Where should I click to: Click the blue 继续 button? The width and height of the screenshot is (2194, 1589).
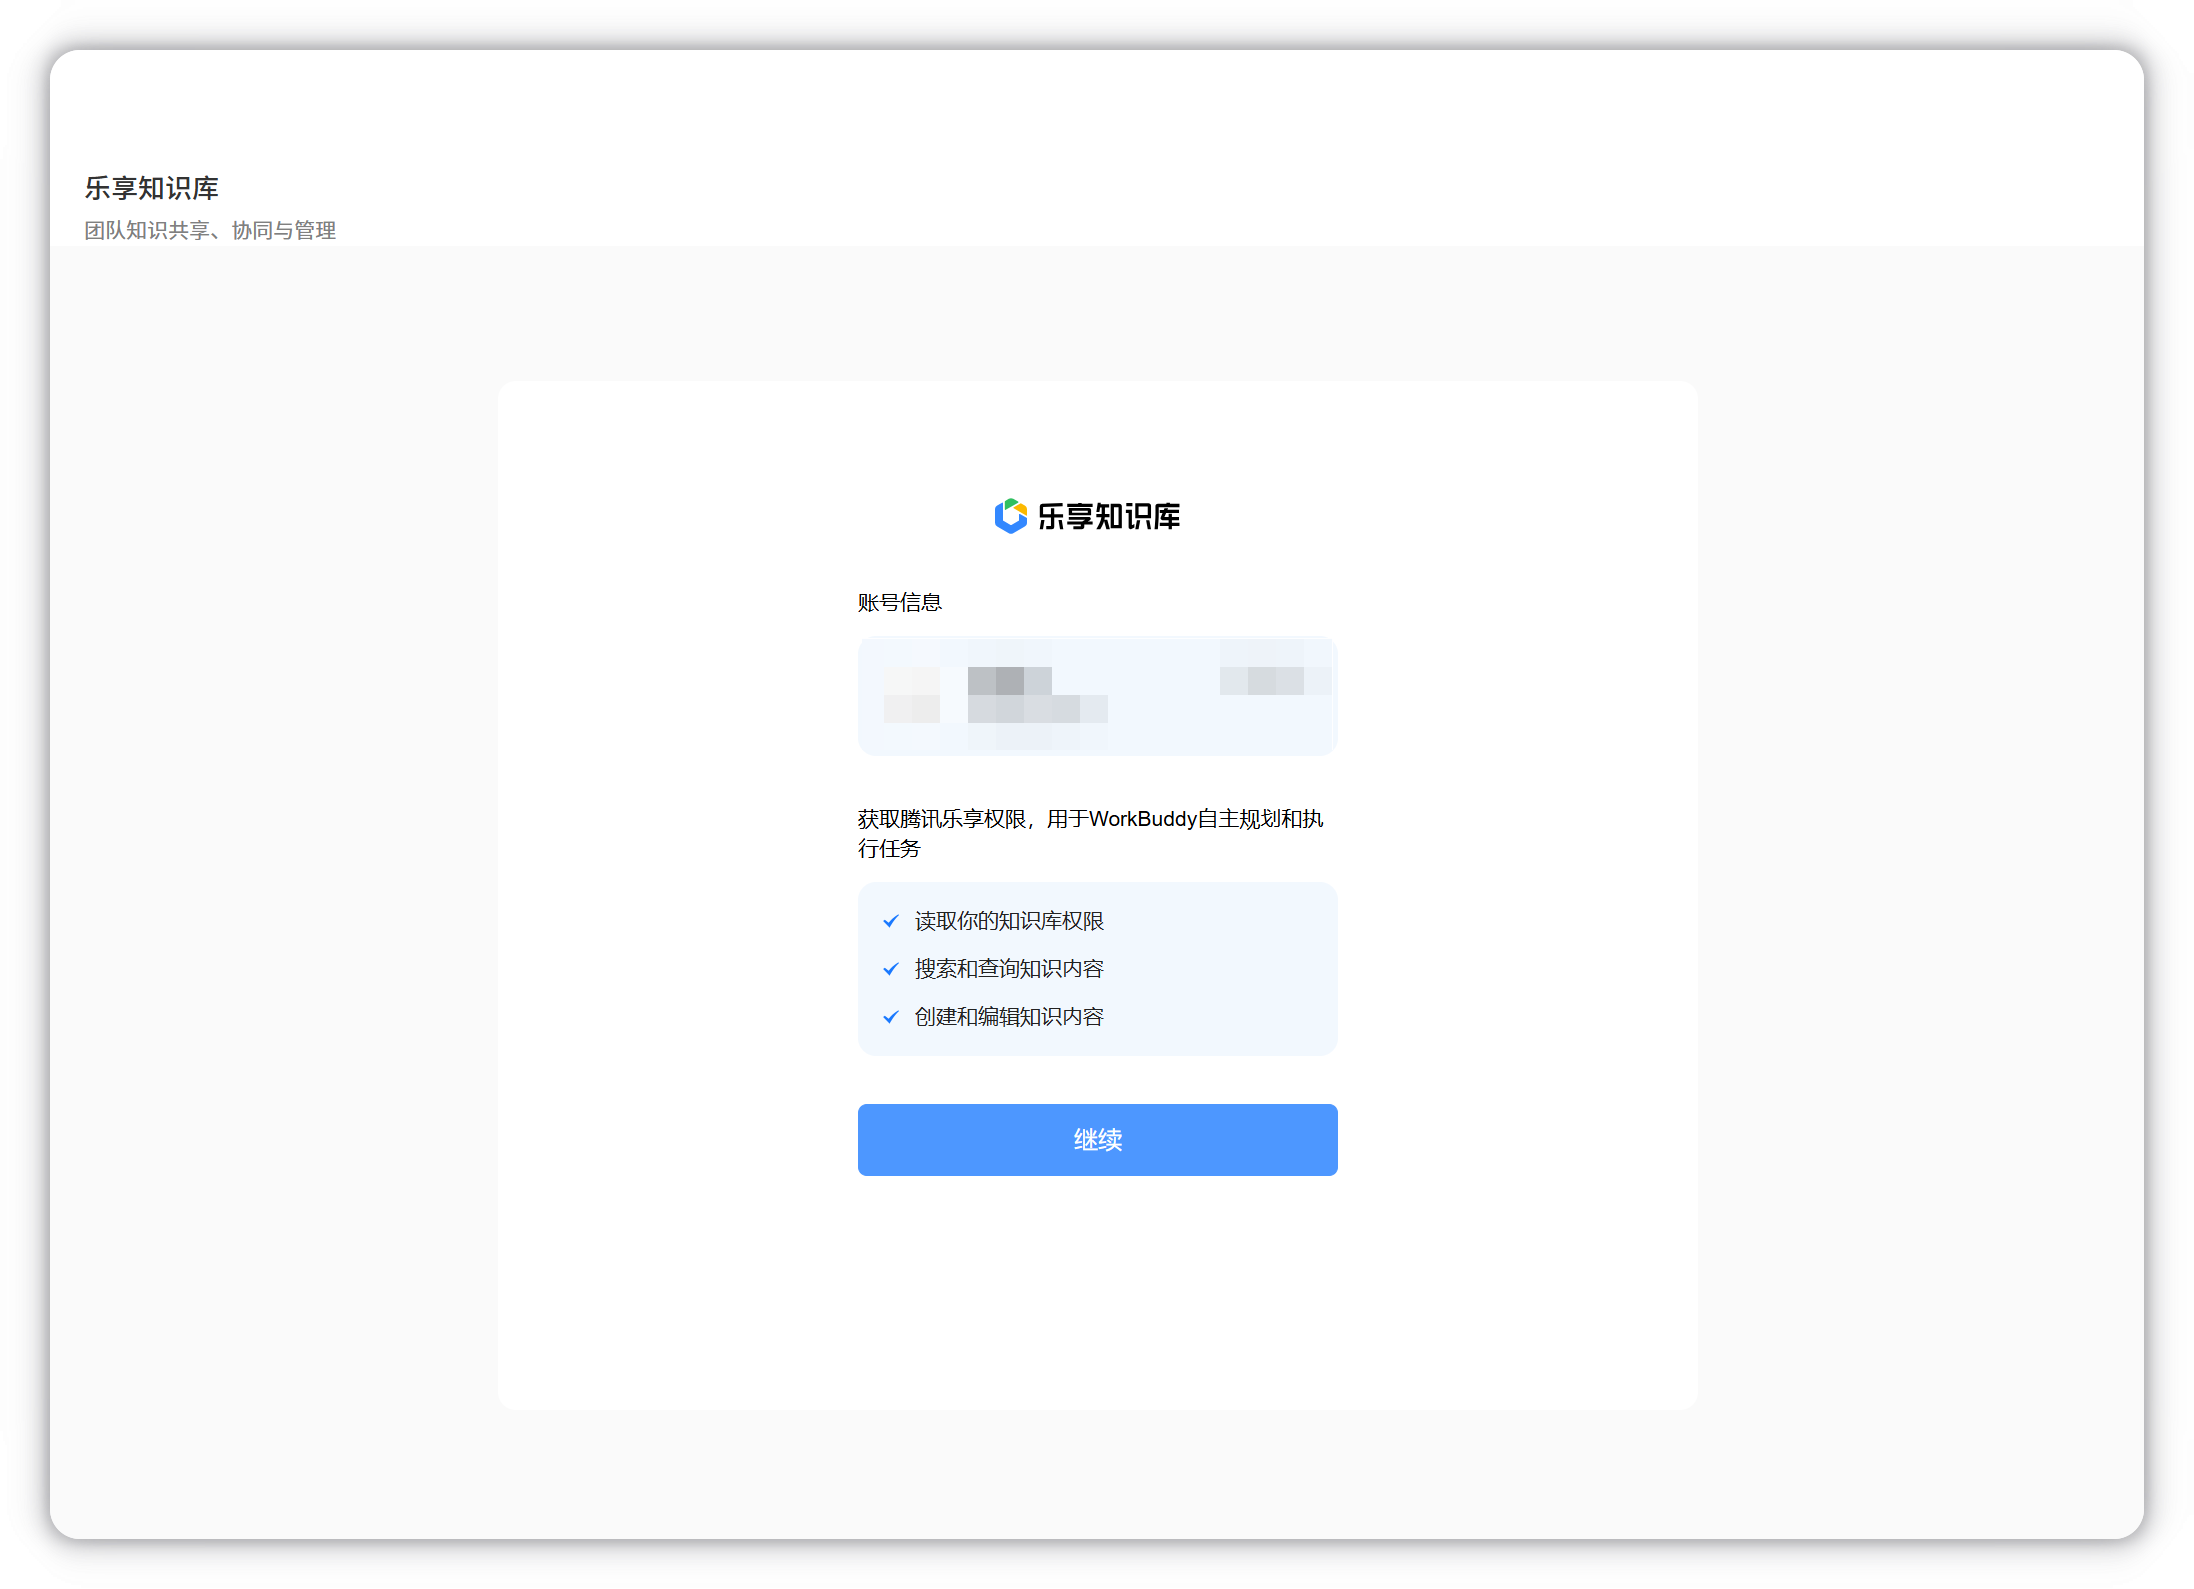click(x=1097, y=1139)
